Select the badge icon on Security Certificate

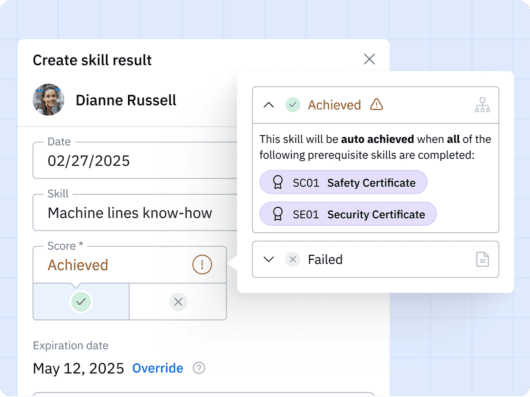pos(278,214)
